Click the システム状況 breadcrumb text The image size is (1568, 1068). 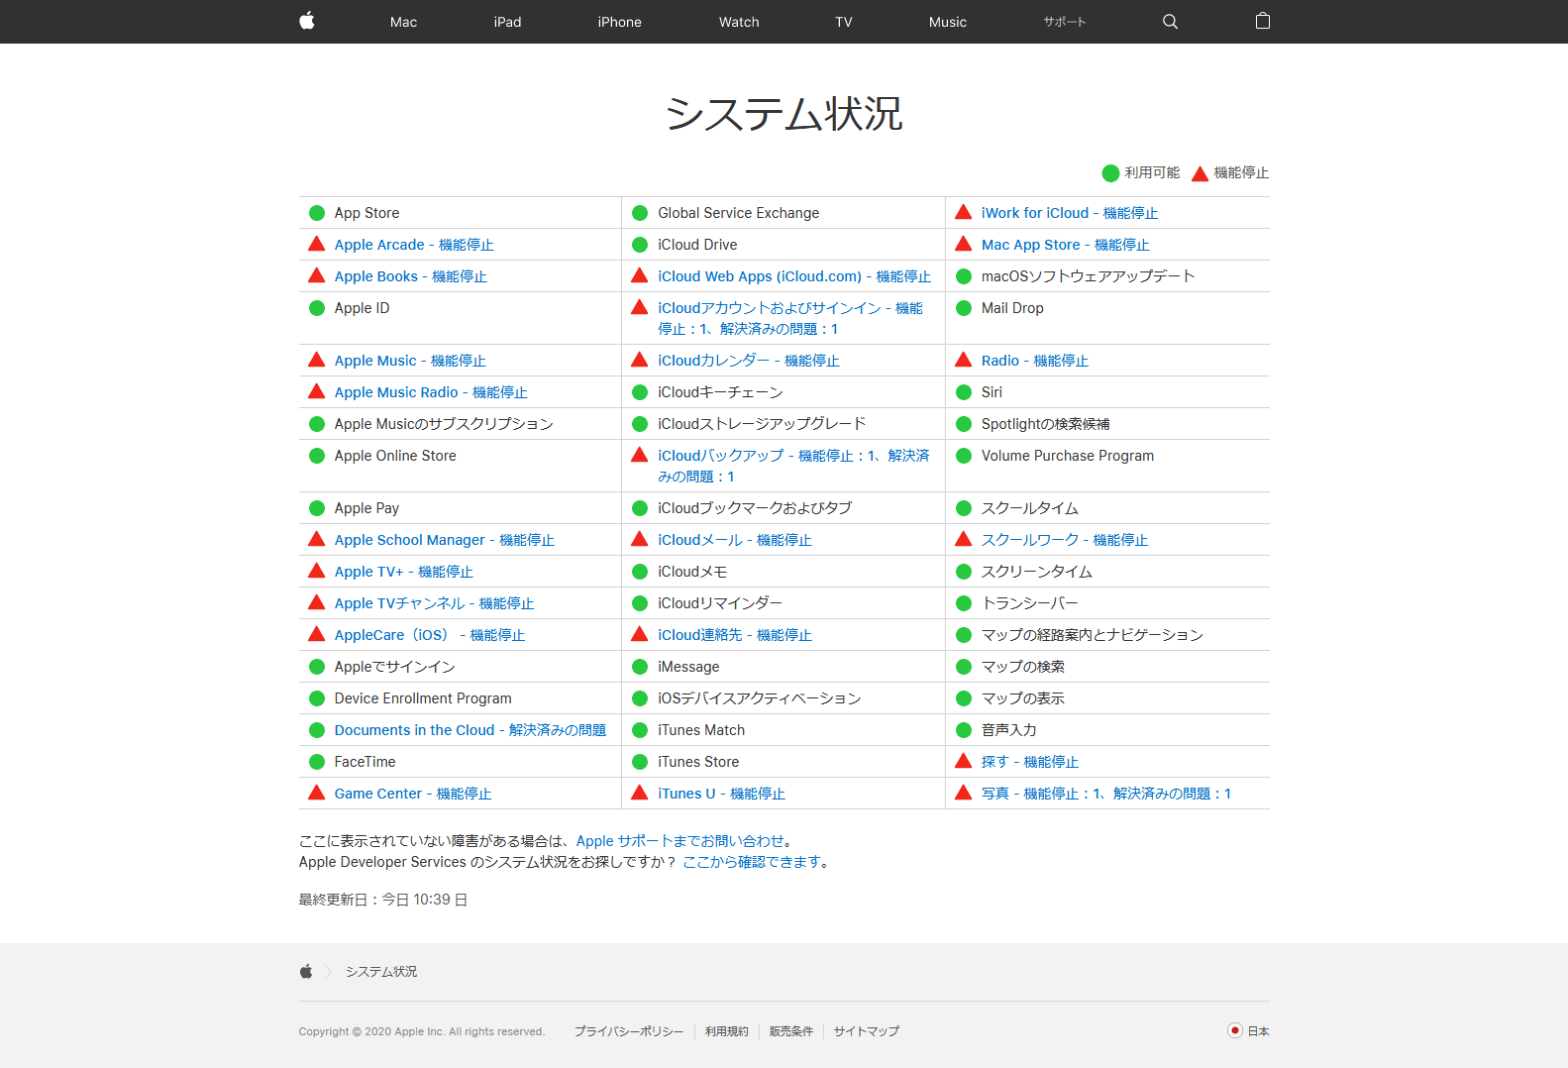click(x=381, y=972)
